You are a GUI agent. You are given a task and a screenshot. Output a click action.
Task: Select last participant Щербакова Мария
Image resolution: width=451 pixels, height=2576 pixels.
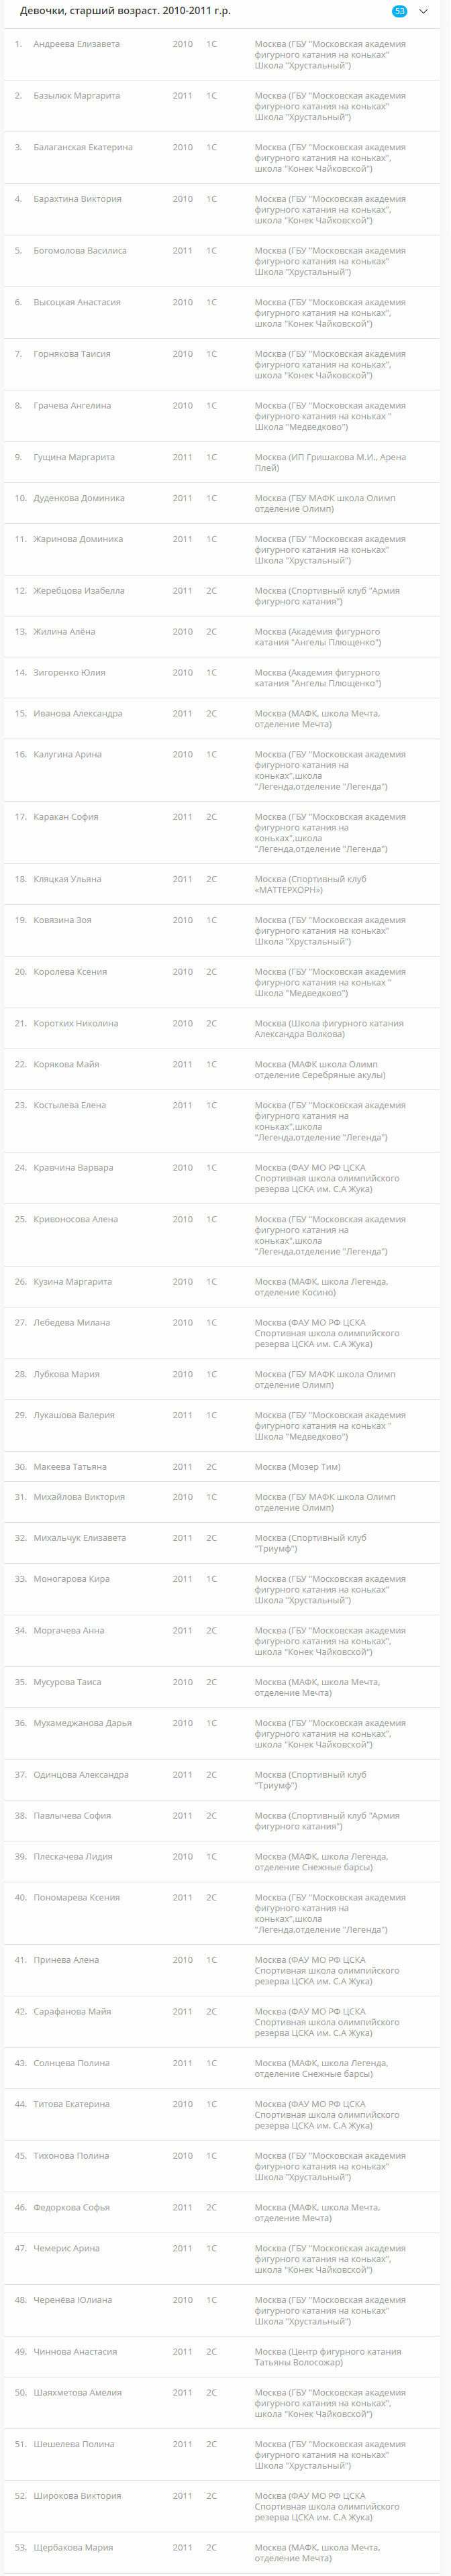[73, 2547]
